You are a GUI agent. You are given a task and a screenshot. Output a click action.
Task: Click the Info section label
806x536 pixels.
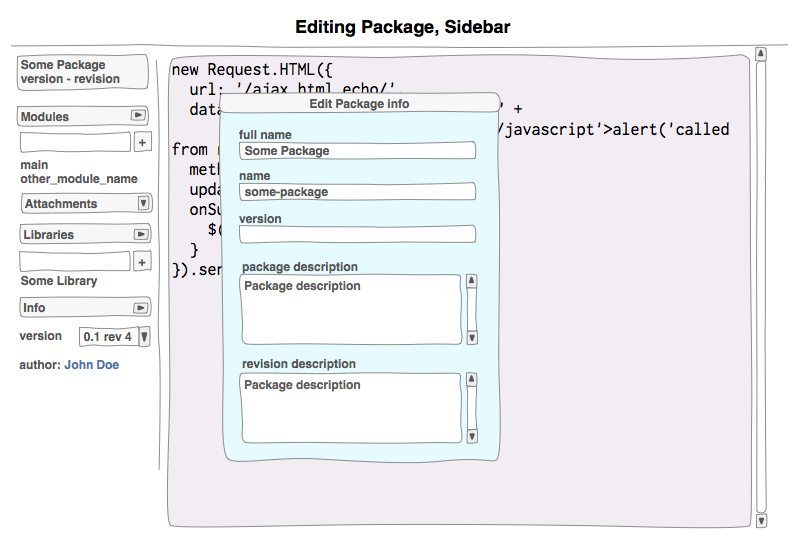pos(34,308)
